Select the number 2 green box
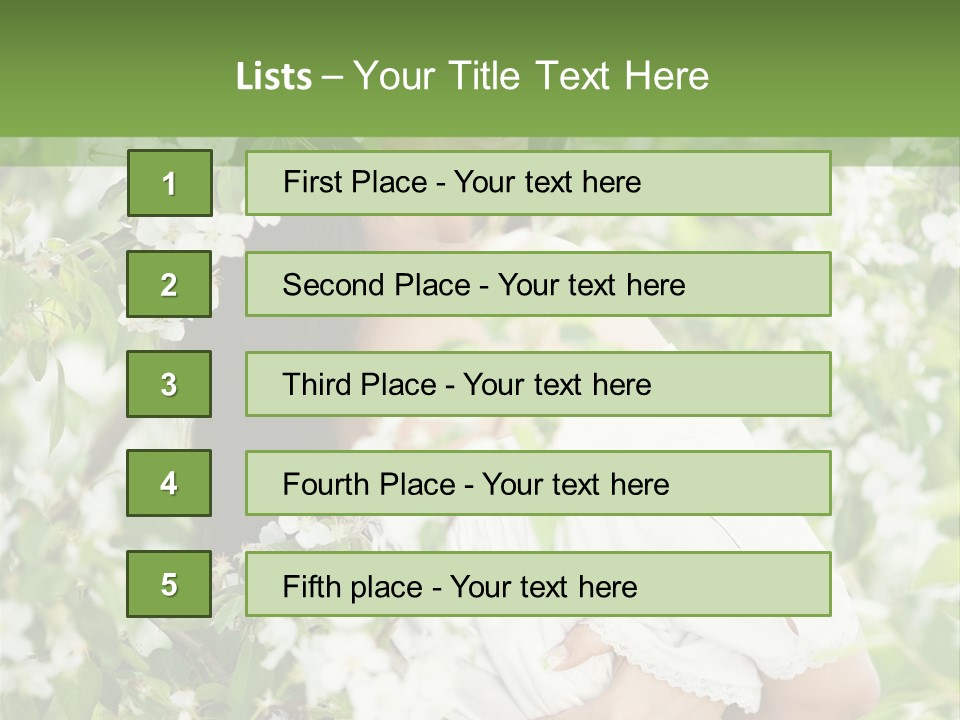The height and width of the screenshot is (720, 960). pyautogui.click(x=169, y=284)
